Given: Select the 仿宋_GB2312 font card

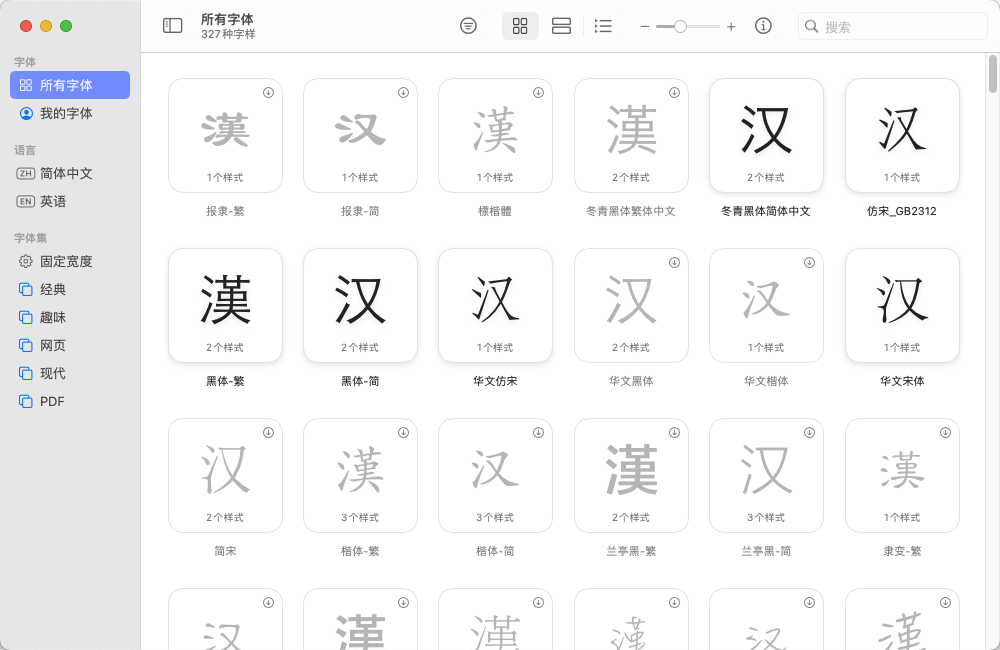Looking at the screenshot, I should 902,135.
